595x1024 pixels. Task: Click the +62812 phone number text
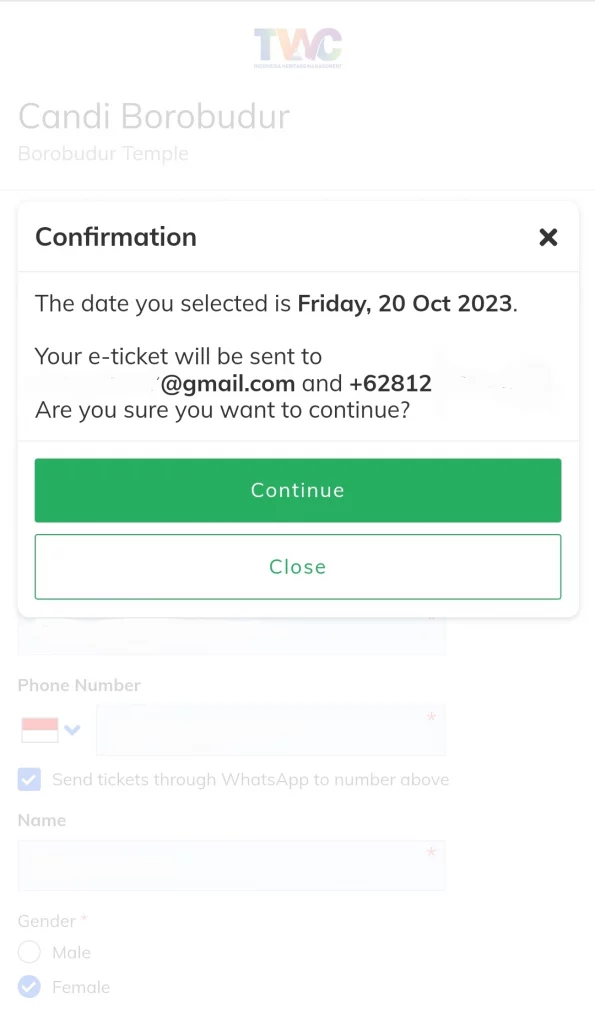(391, 383)
